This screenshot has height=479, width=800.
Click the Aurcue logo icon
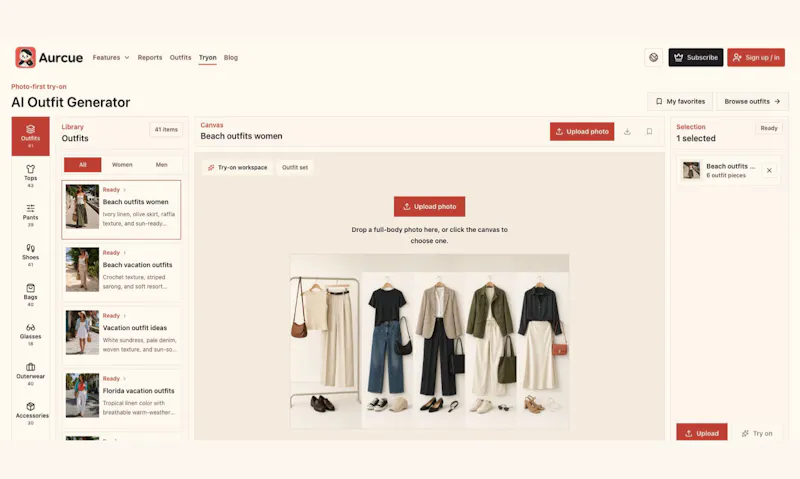[26, 58]
